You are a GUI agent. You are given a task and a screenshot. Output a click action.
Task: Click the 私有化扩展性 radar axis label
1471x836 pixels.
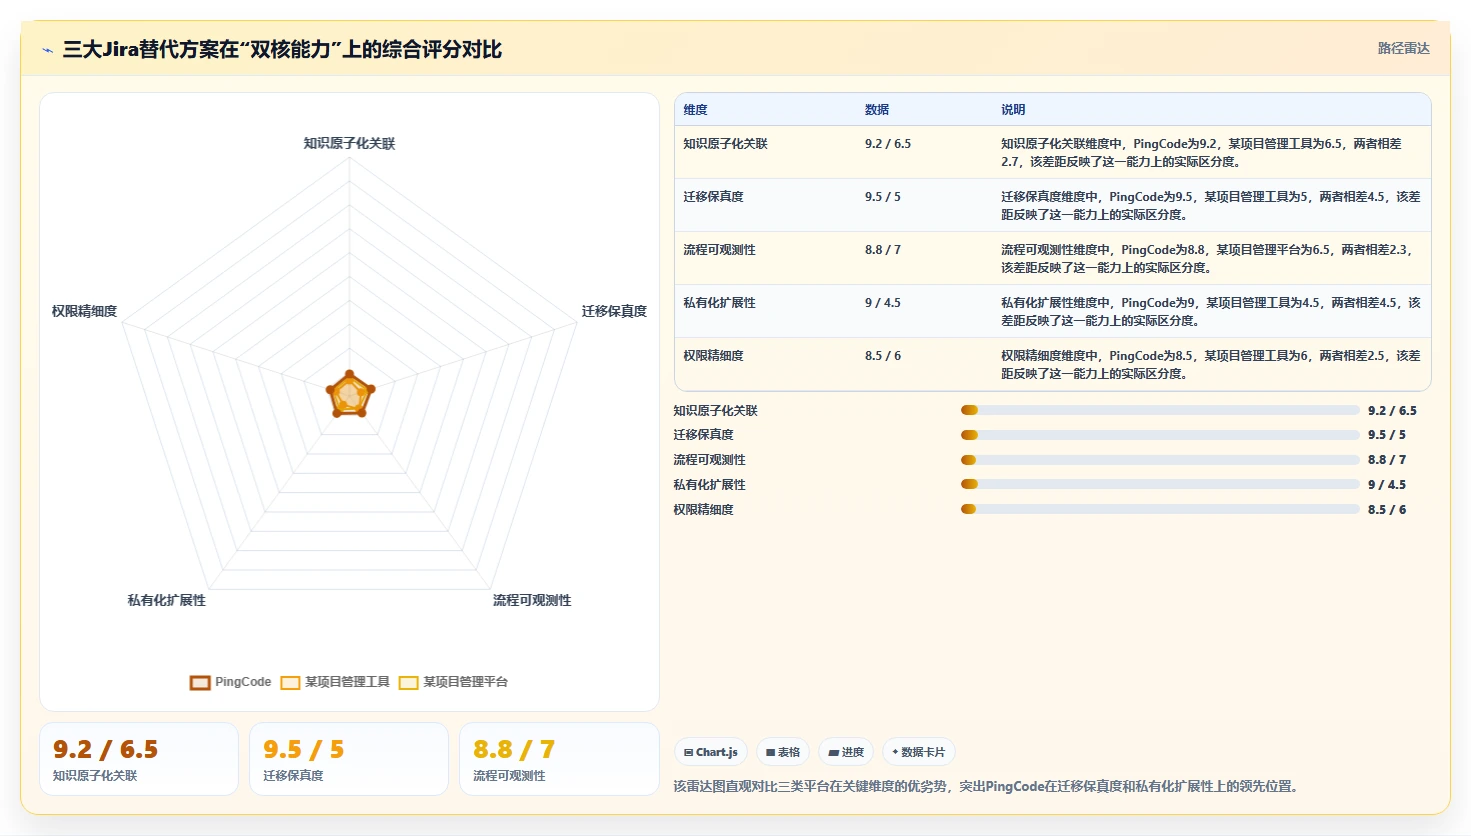coord(167,601)
